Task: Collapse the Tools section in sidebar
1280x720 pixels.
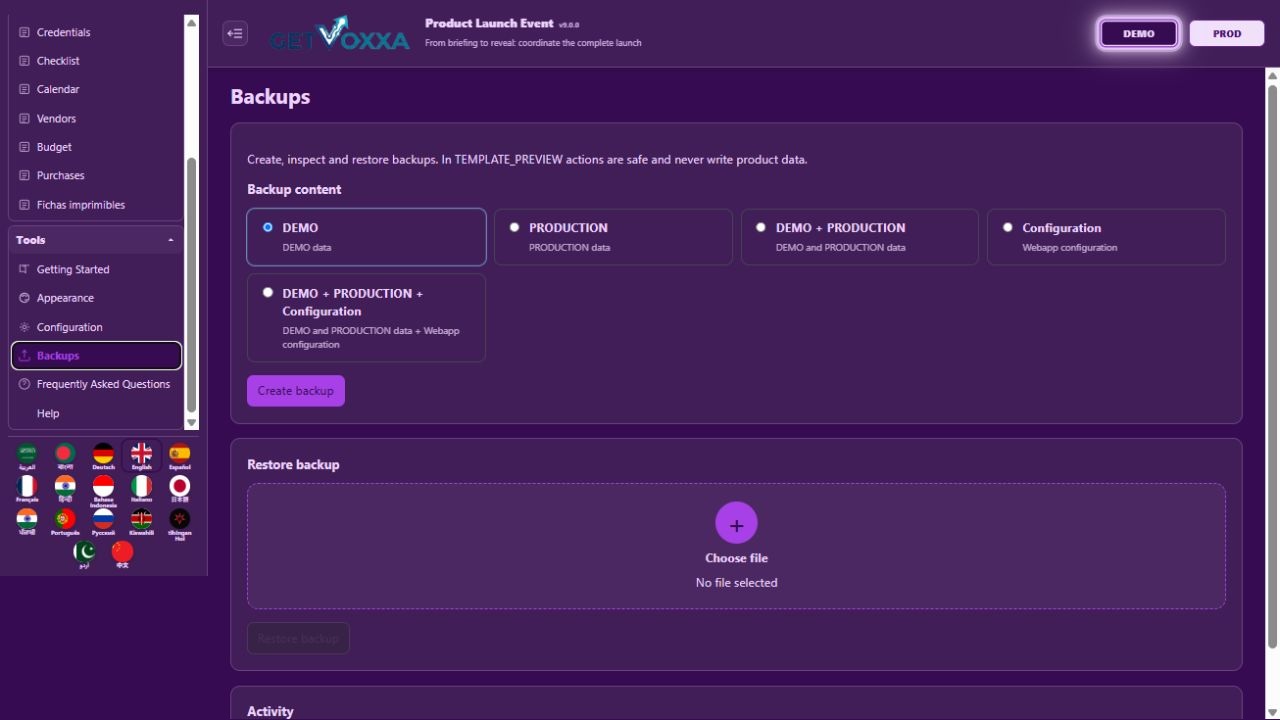Action: coord(170,240)
